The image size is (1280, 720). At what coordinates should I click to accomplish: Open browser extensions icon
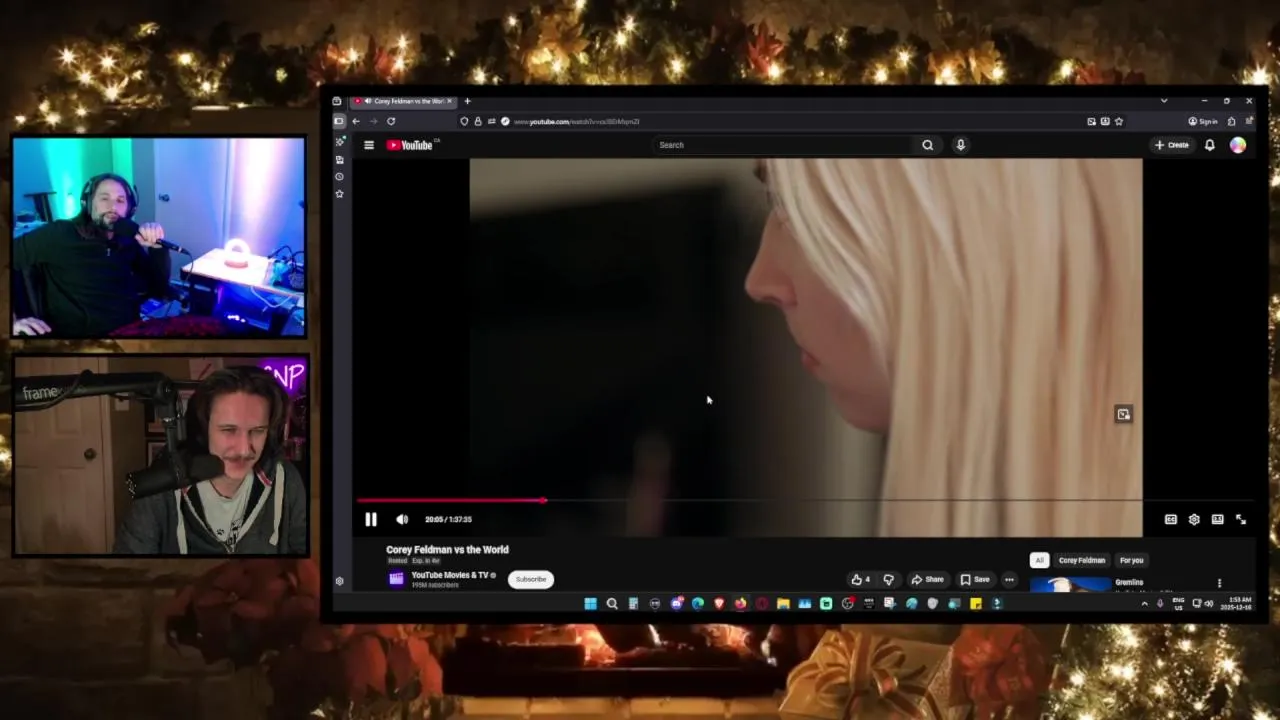coord(1231,121)
